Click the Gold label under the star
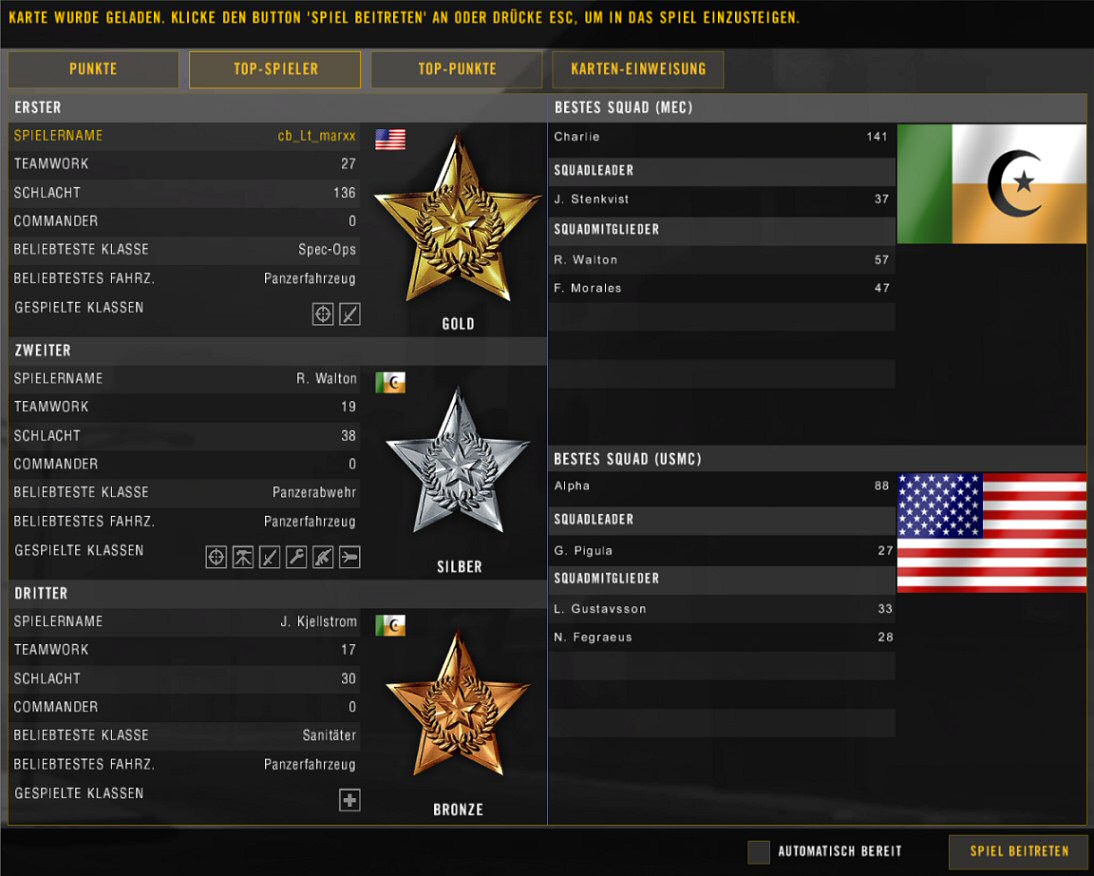Image resolution: width=1094 pixels, height=876 pixels. (458, 324)
